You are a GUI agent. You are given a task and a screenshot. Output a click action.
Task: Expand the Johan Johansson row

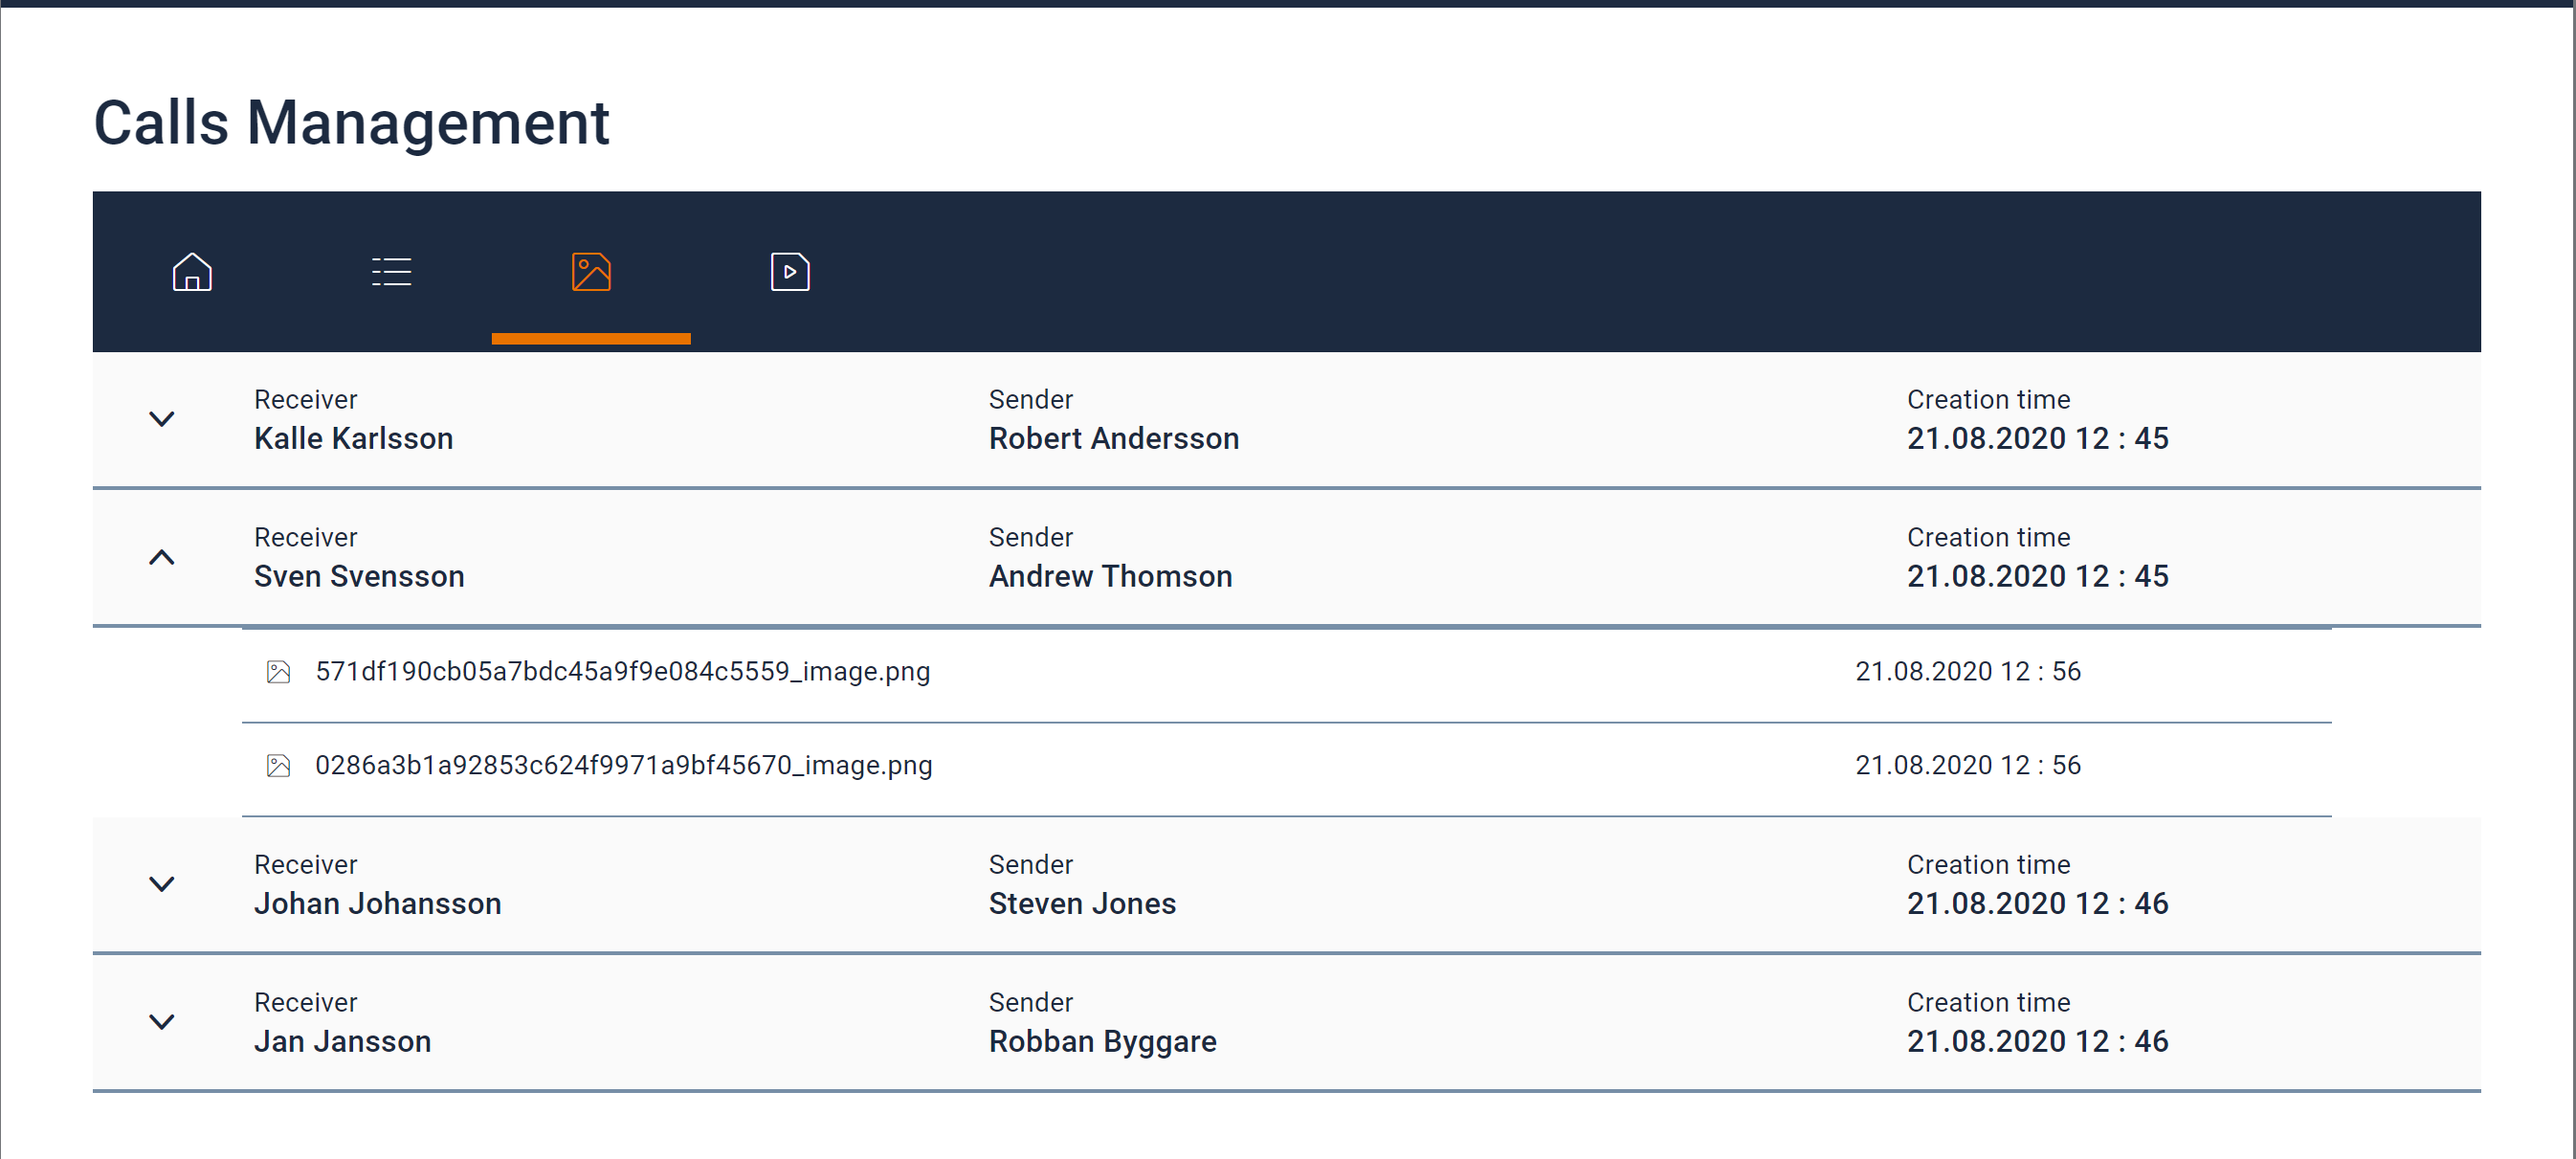(162, 884)
